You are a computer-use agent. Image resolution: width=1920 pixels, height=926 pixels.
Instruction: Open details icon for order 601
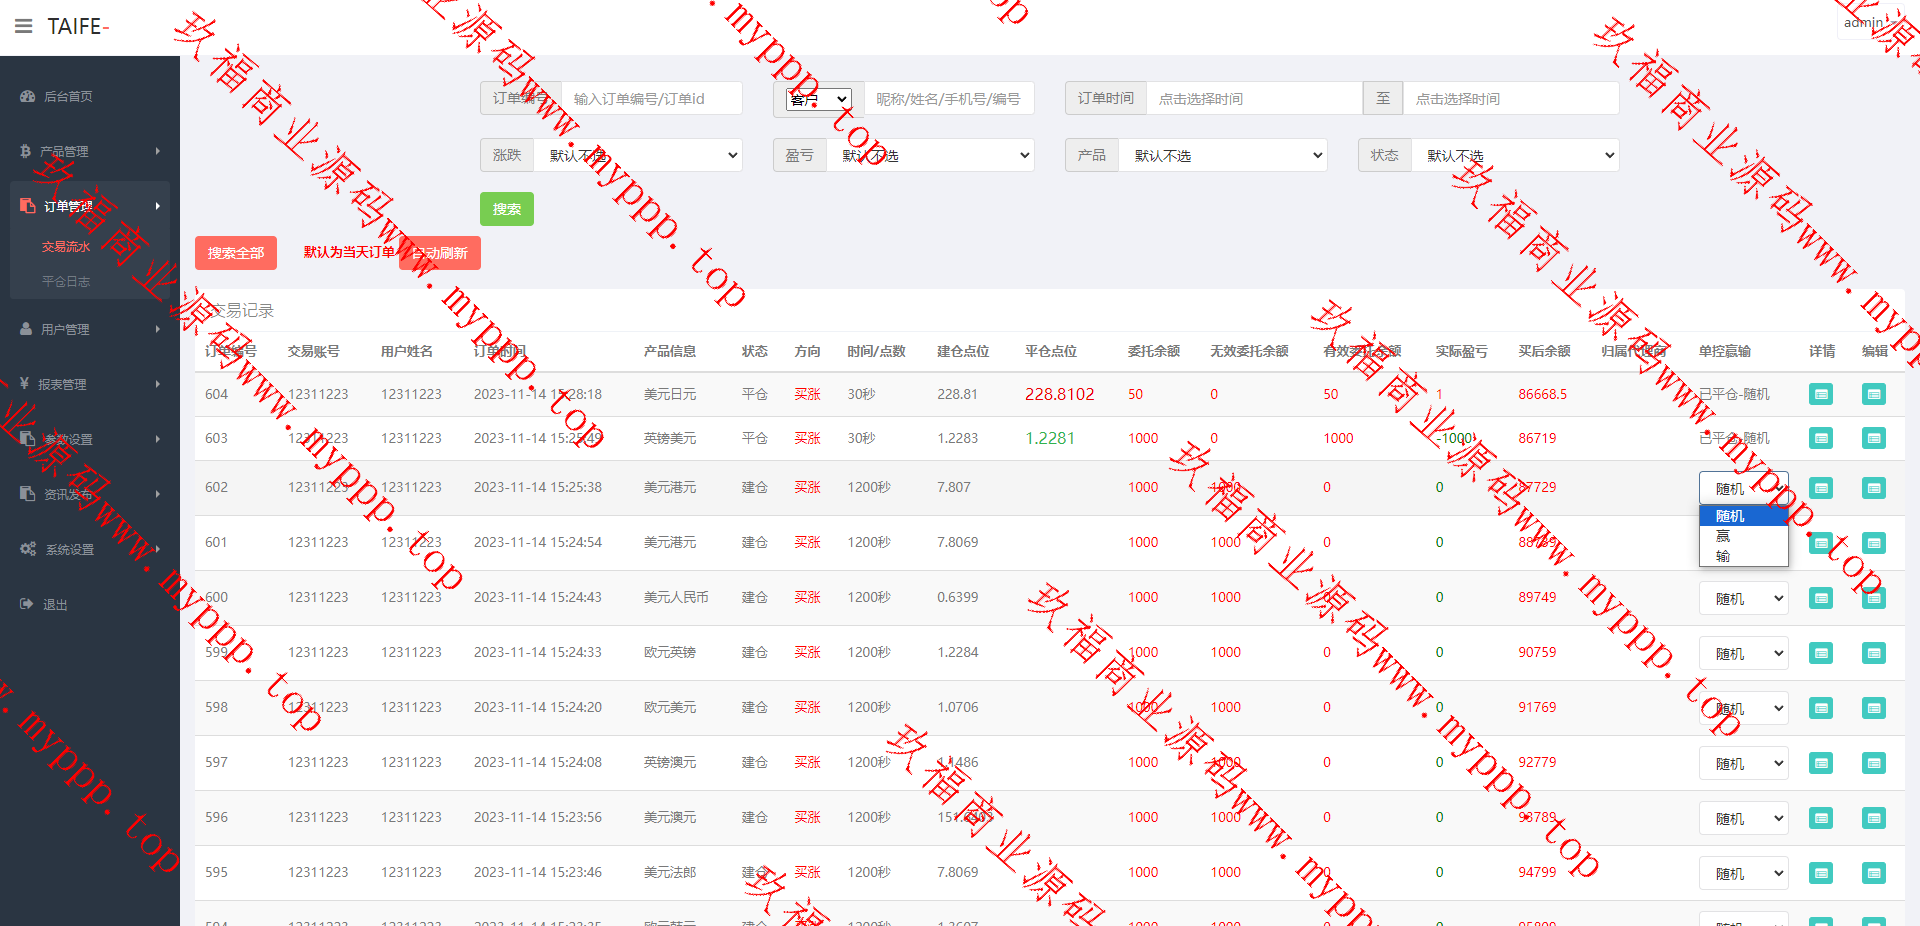pyautogui.click(x=1821, y=543)
